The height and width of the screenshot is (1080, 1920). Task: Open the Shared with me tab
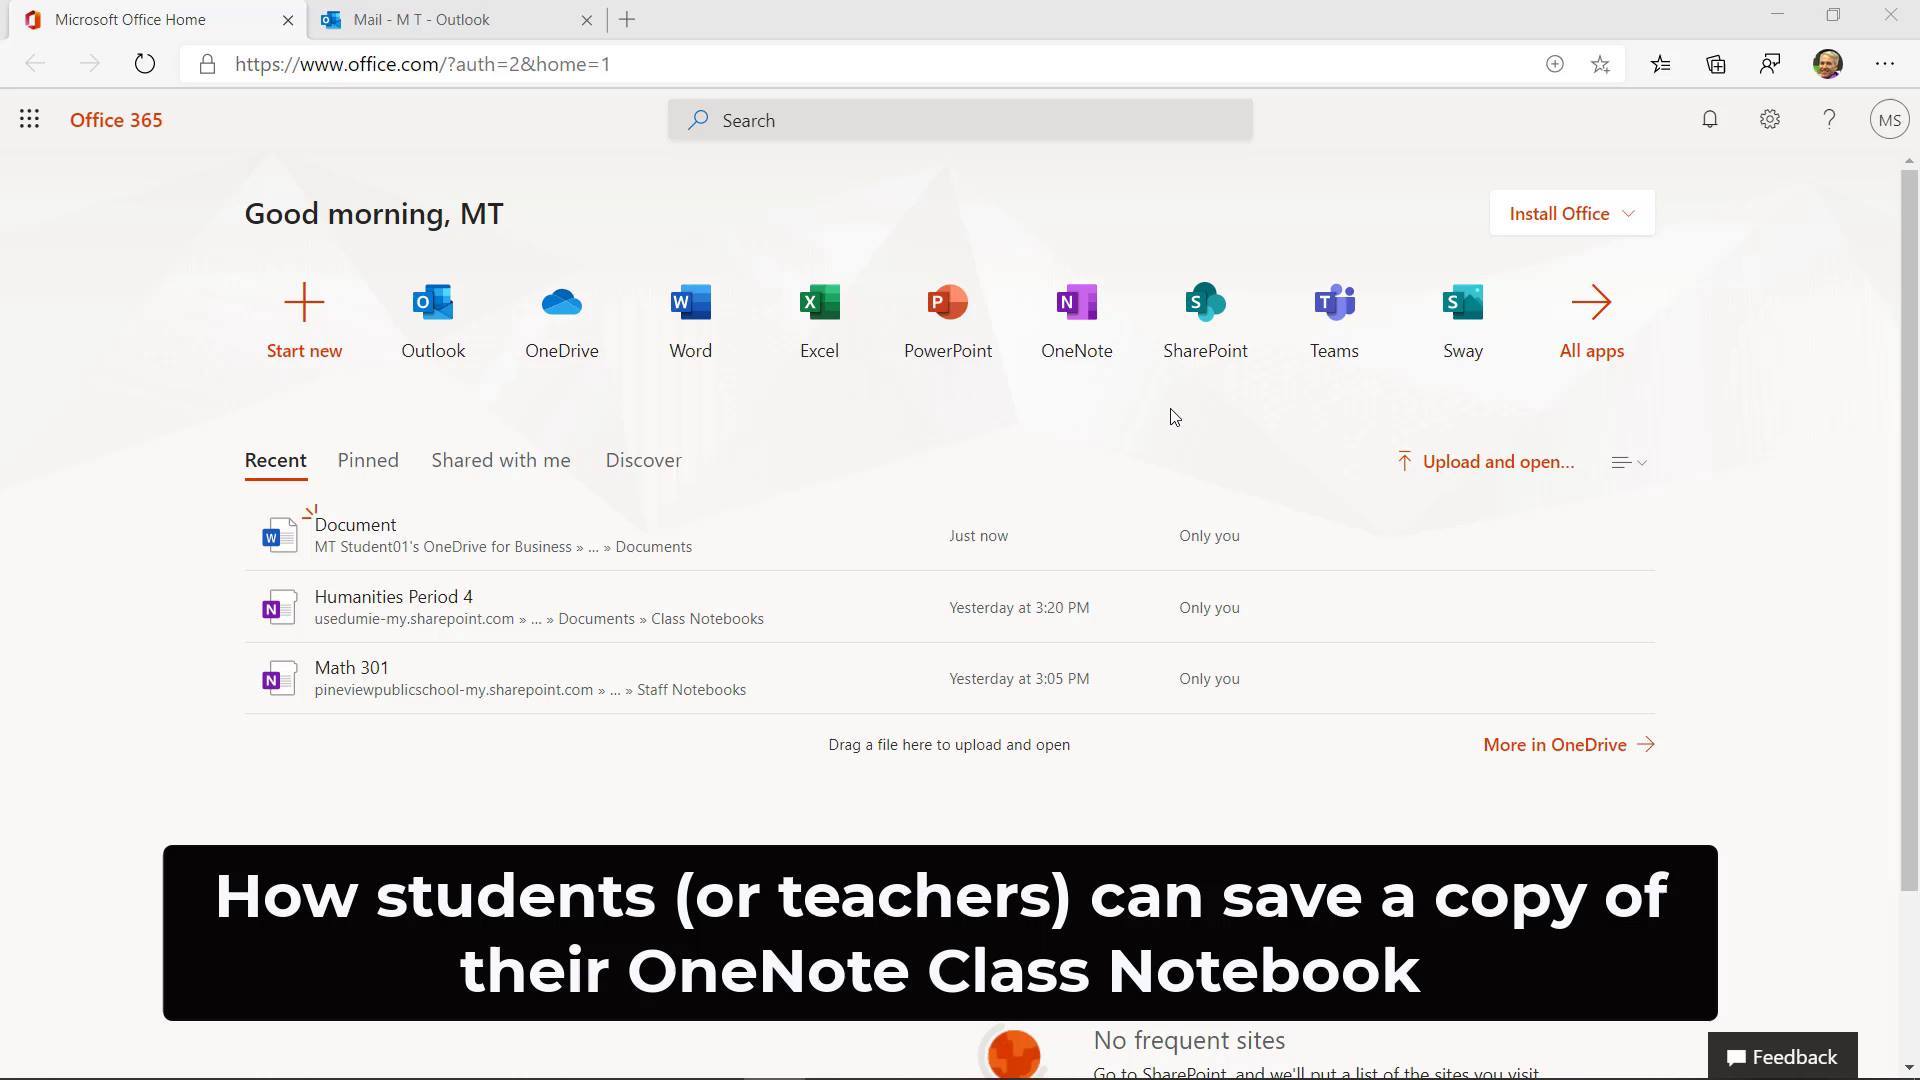[501, 460]
